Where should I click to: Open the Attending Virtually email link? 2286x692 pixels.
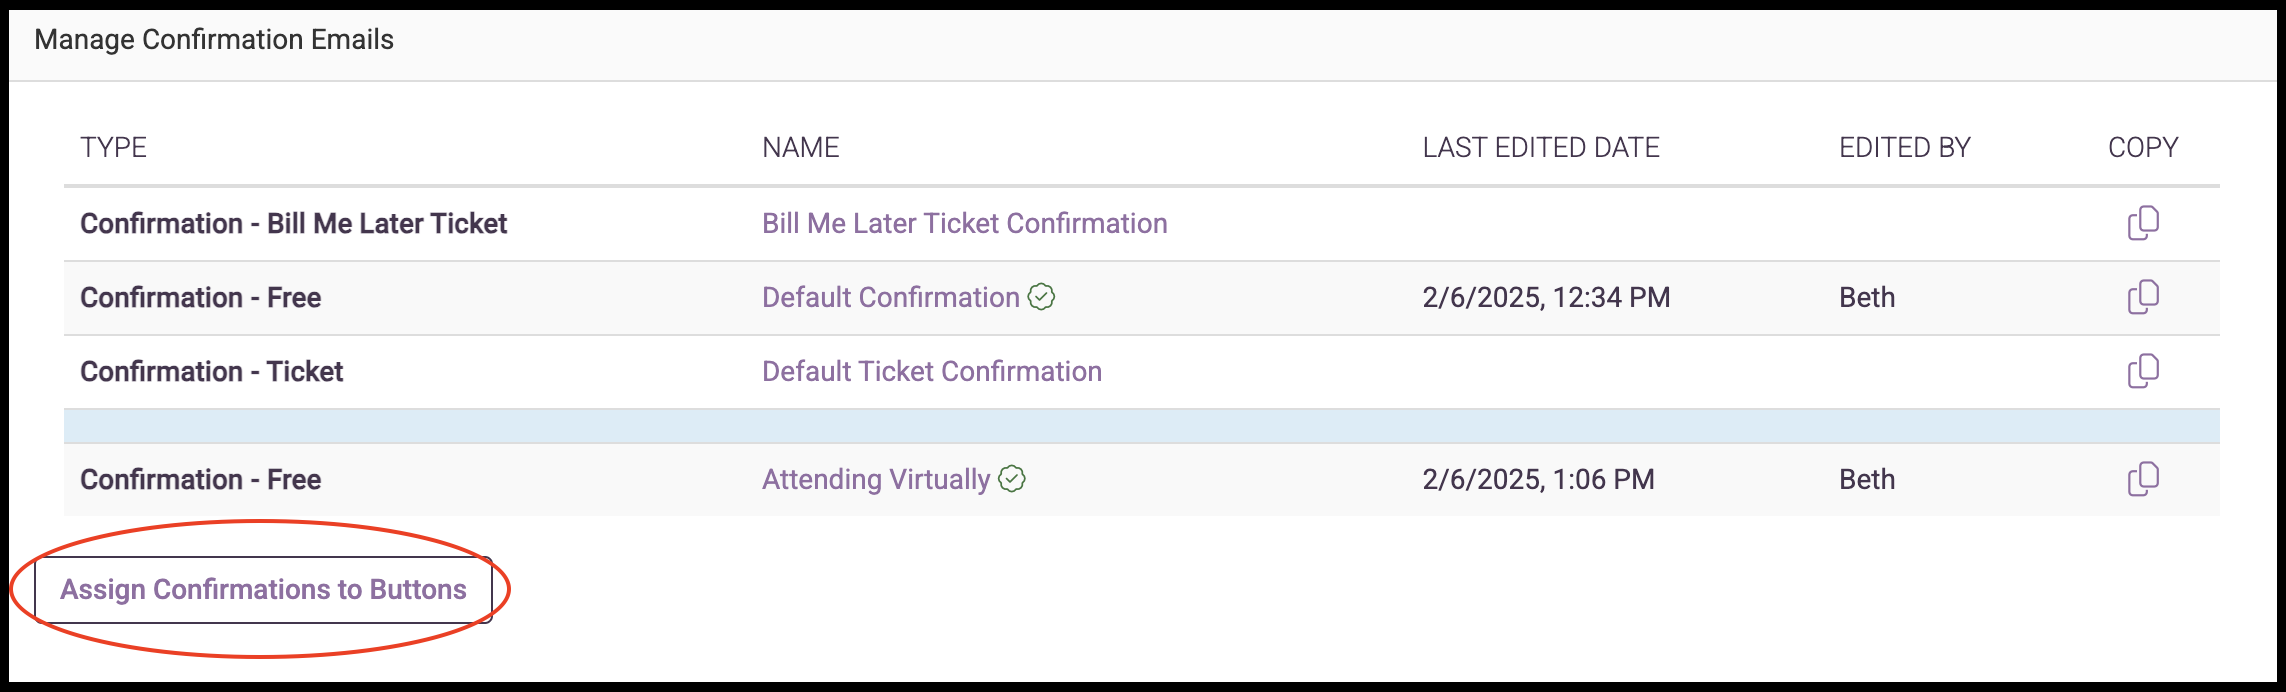(x=875, y=479)
